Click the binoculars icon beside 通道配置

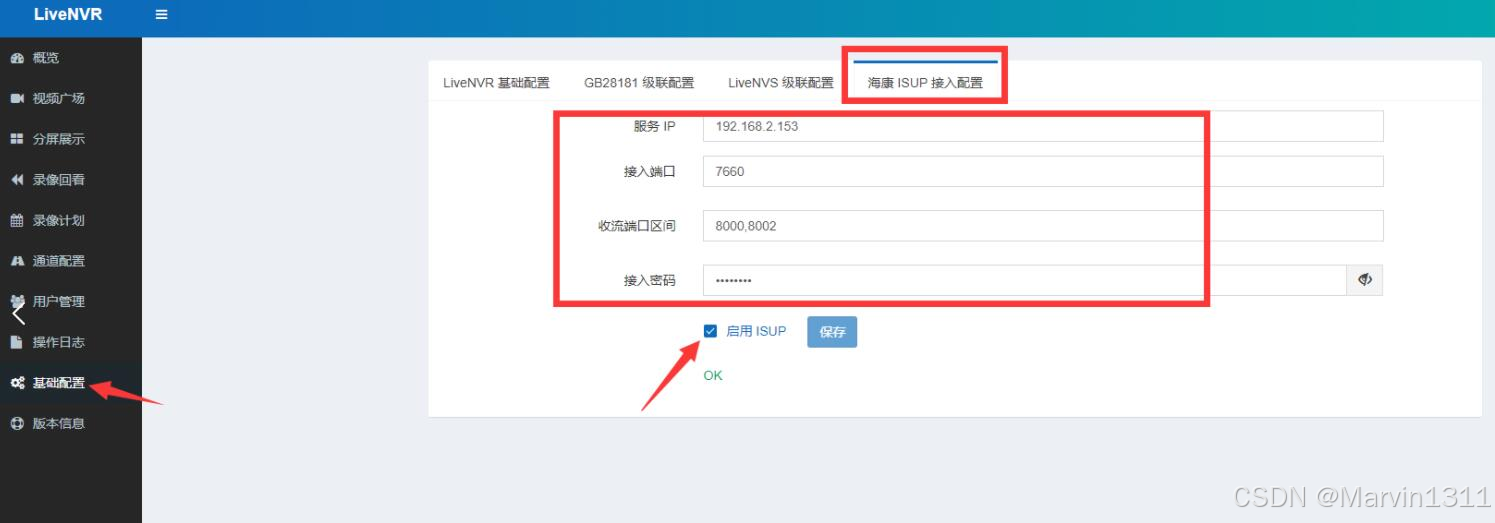(x=17, y=261)
